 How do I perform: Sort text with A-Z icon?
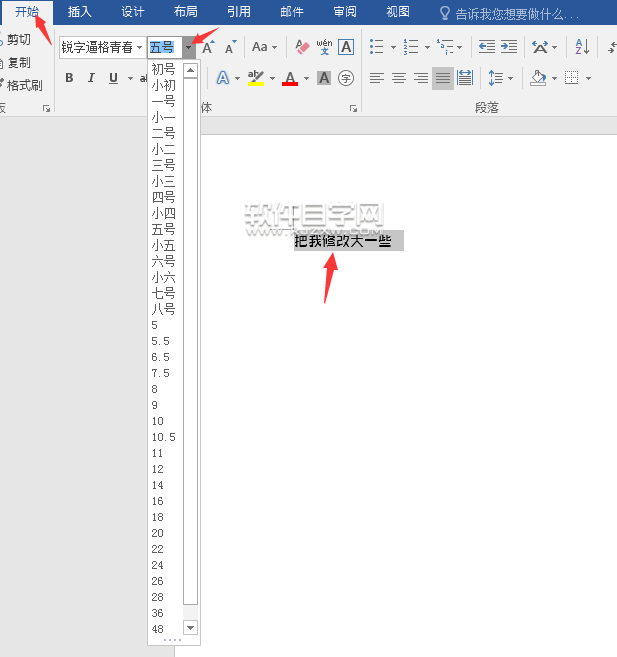(582, 47)
